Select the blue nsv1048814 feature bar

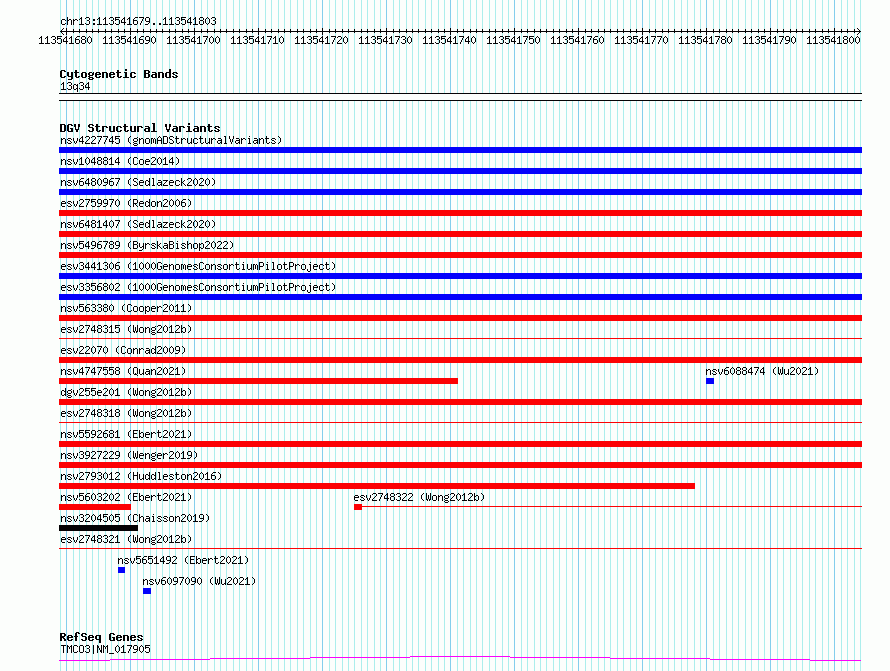(460, 171)
